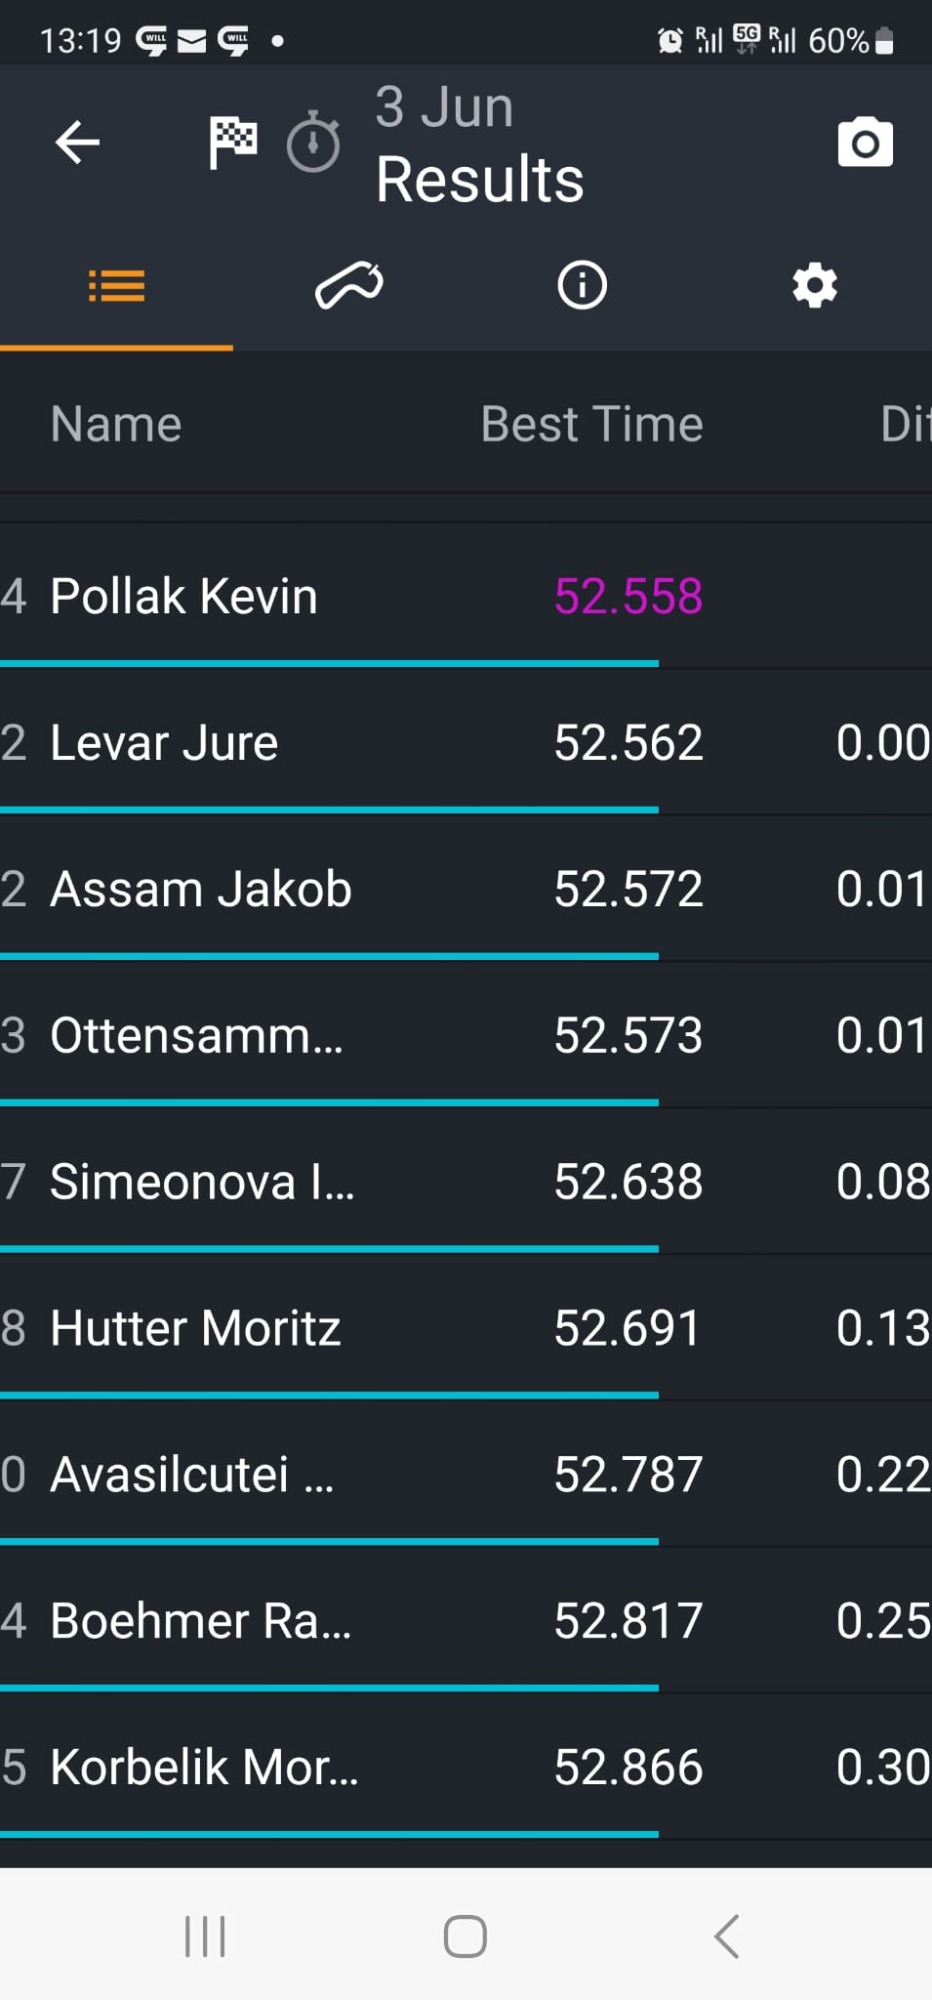Open Android recent apps button
932x2000 pixels.
pos(205,1937)
